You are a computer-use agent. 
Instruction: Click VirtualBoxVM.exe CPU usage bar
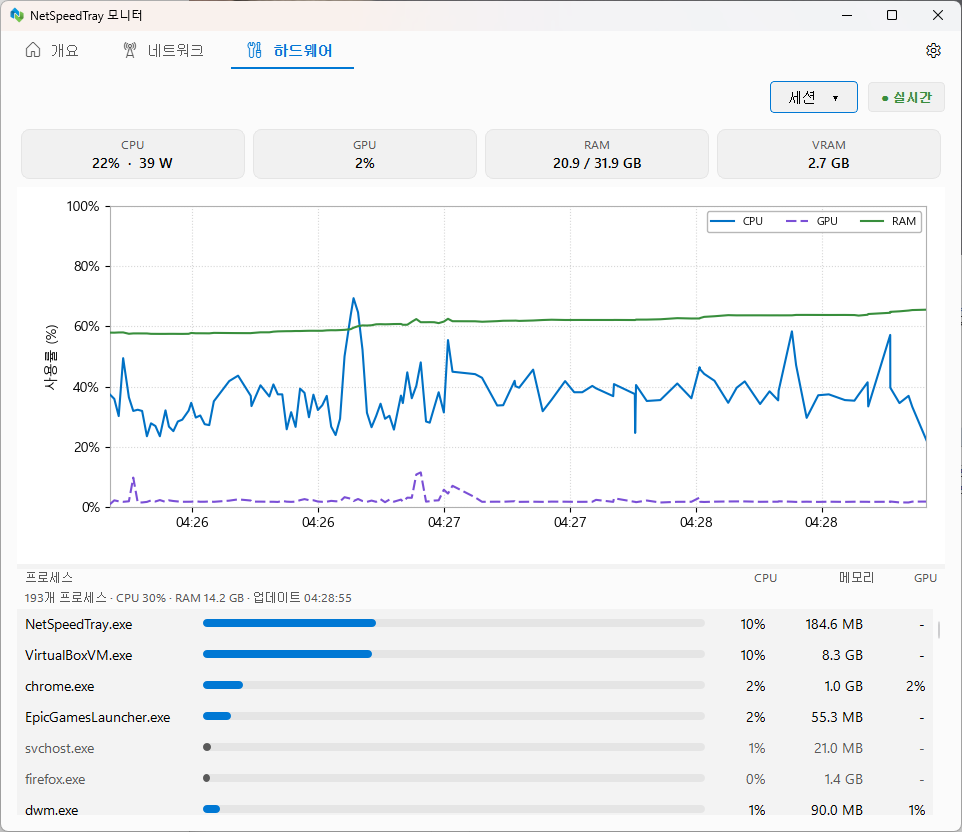click(x=453, y=654)
